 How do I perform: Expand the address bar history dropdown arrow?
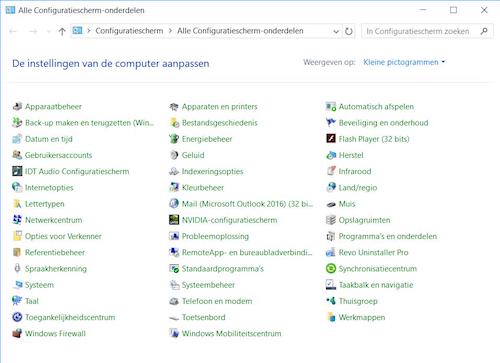(x=336, y=31)
